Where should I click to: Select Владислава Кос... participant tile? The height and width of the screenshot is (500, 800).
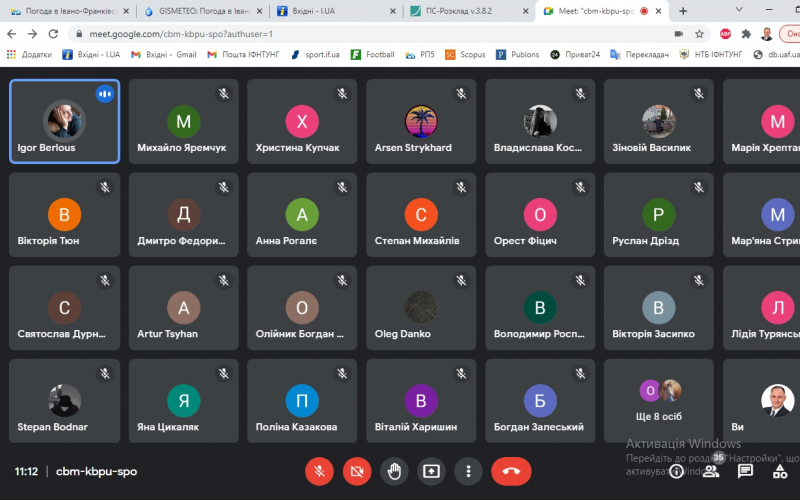[540, 121]
